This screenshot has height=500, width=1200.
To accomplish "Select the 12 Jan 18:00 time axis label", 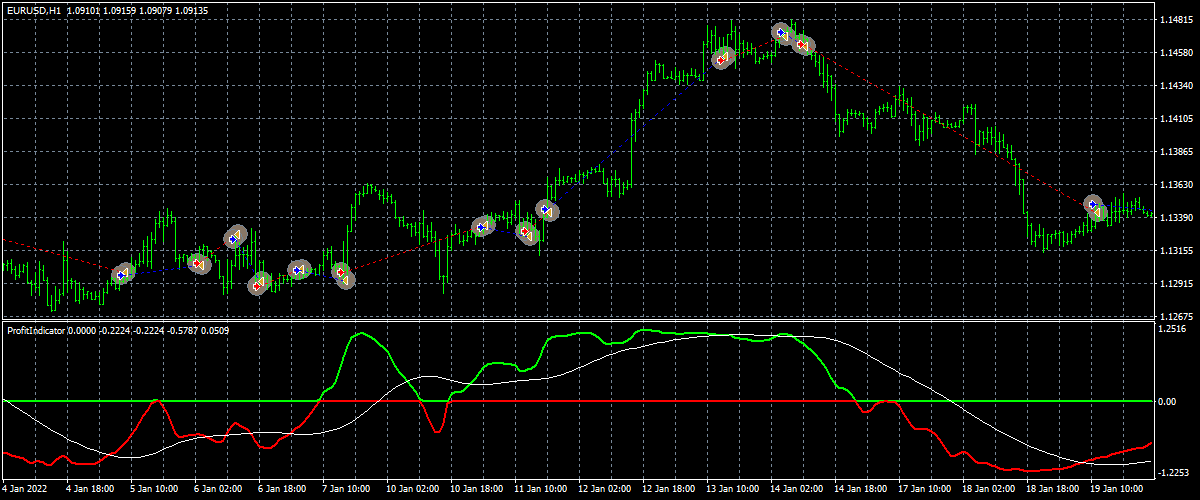I will (669, 490).
